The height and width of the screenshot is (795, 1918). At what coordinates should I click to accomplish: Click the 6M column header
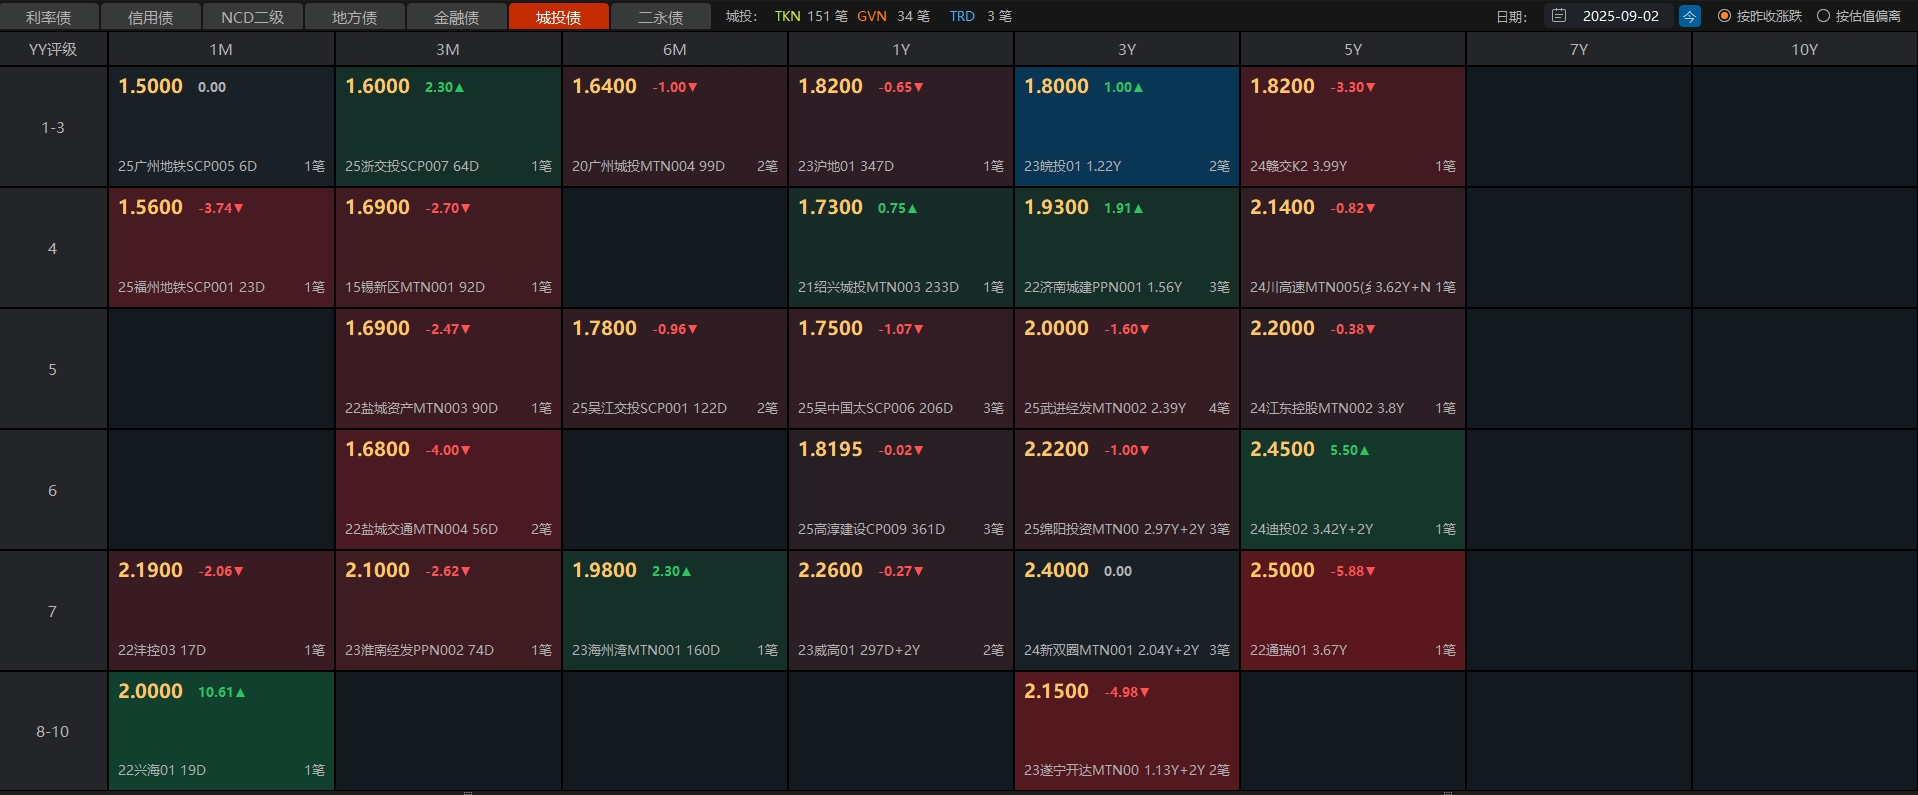pos(675,49)
